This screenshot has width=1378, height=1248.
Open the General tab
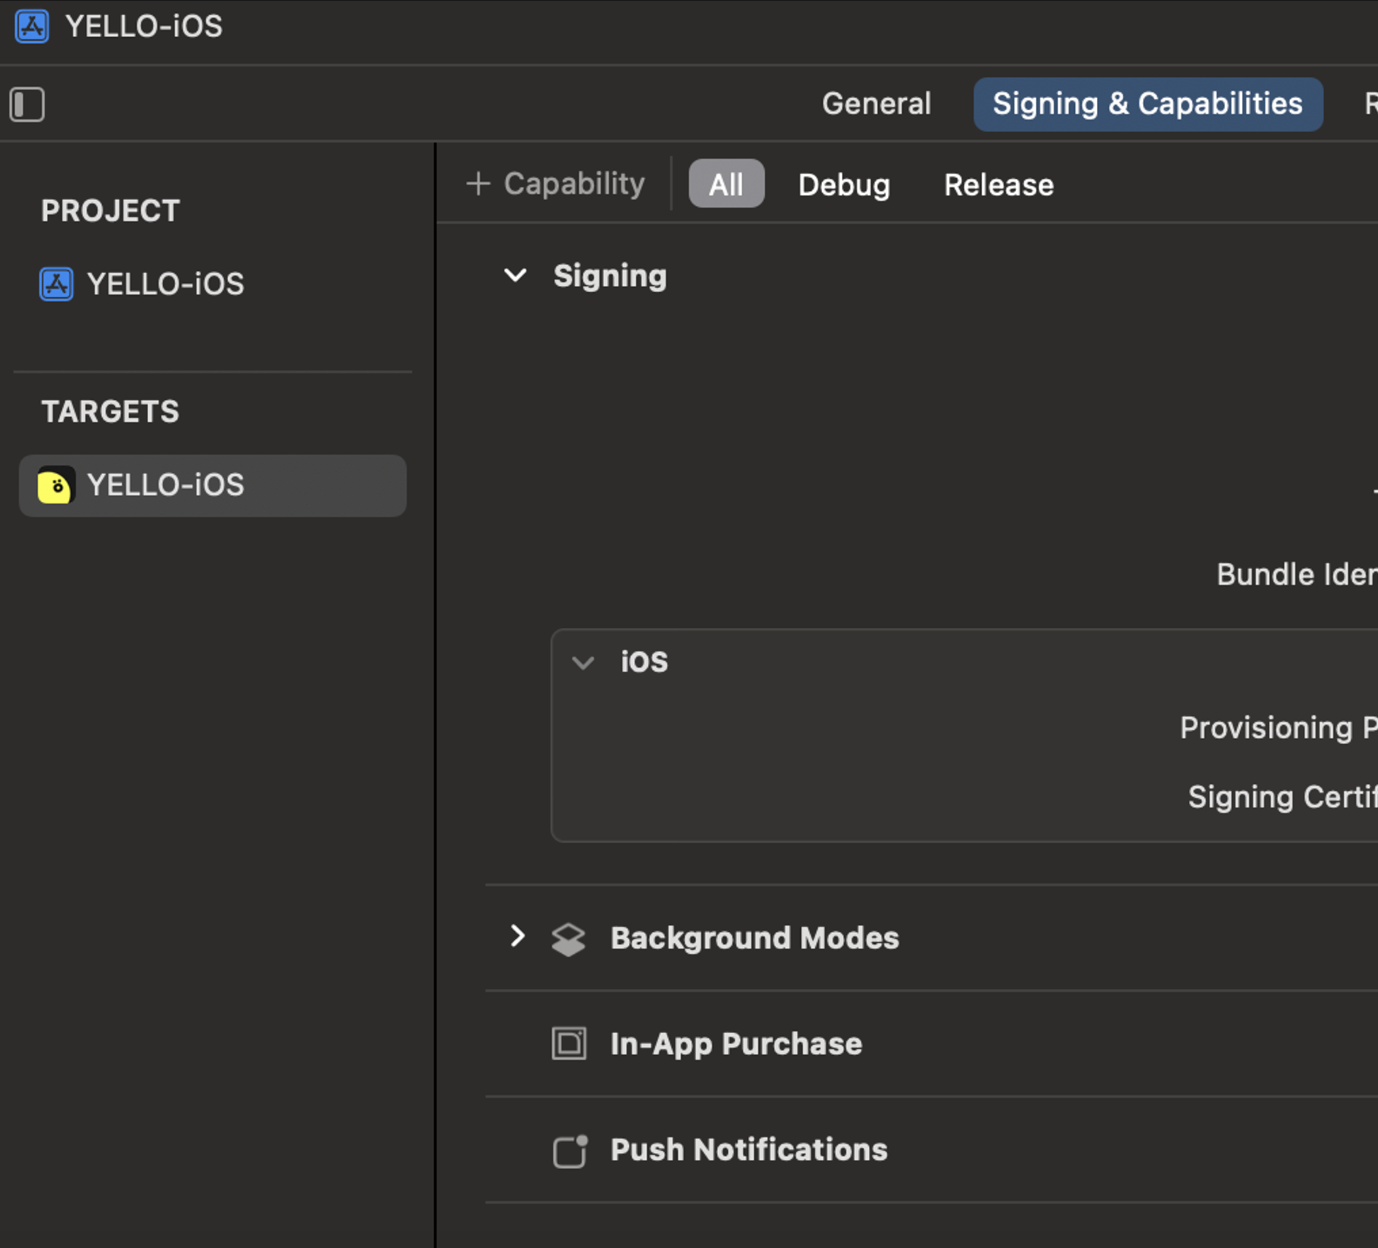click(x=876, y=104)
